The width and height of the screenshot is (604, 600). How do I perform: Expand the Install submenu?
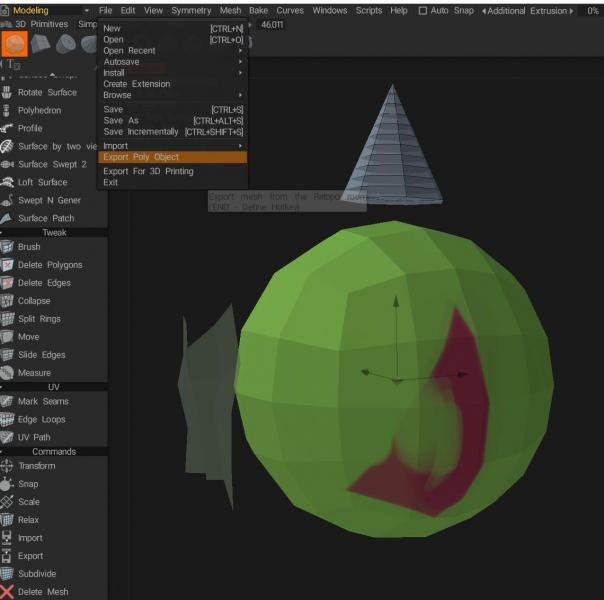tap(240, 73)
